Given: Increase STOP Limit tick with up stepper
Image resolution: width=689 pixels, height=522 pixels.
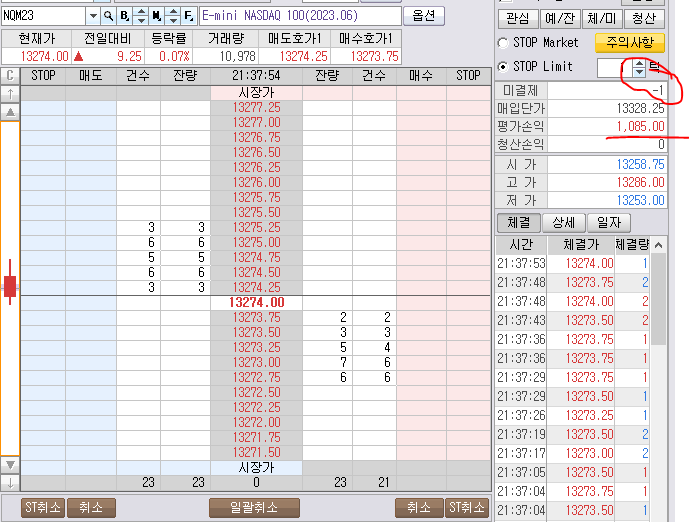Looking at the screenshot, I should pos(639,63).
